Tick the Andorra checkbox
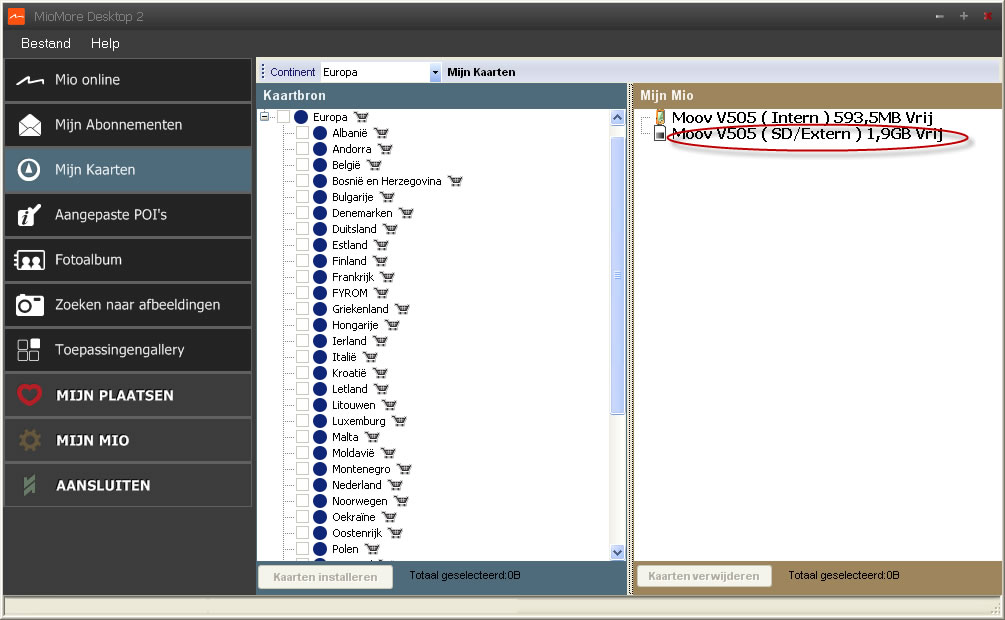The image size is (1005, 620). (303, 149)
